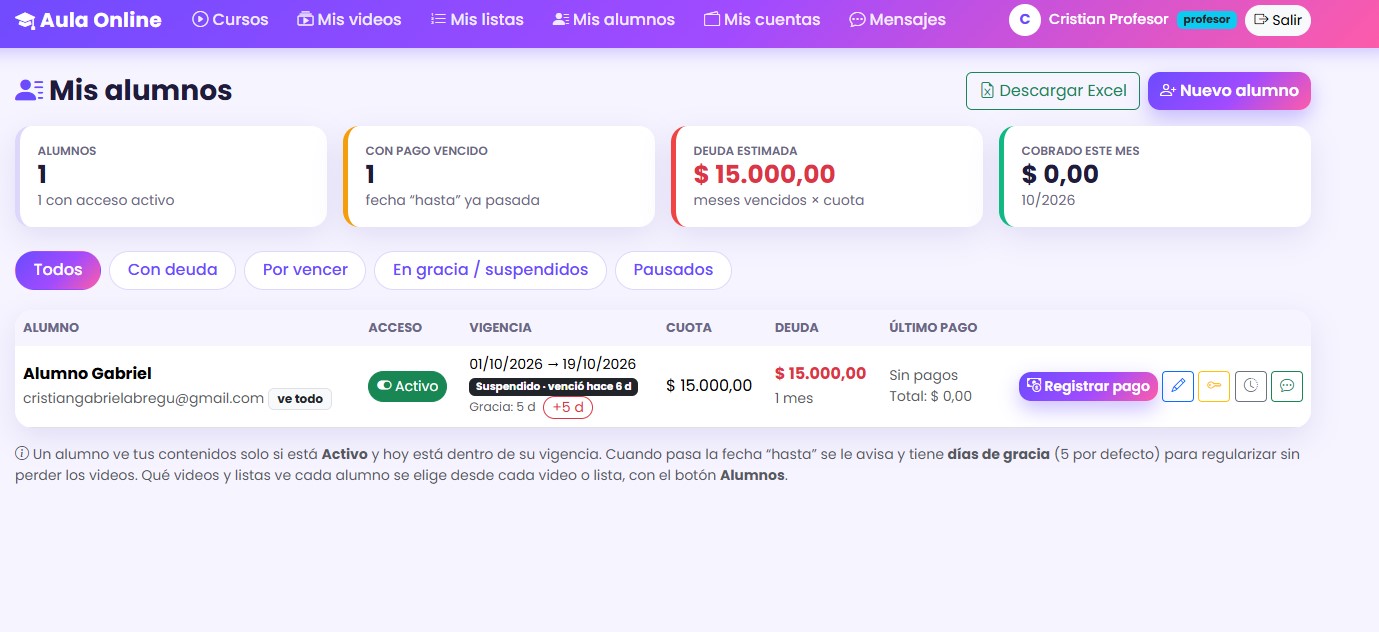The width and height of the screenshot is (1379, 632).
Task: Click 'Sin pagos' text
Action: tap(924, 375)
